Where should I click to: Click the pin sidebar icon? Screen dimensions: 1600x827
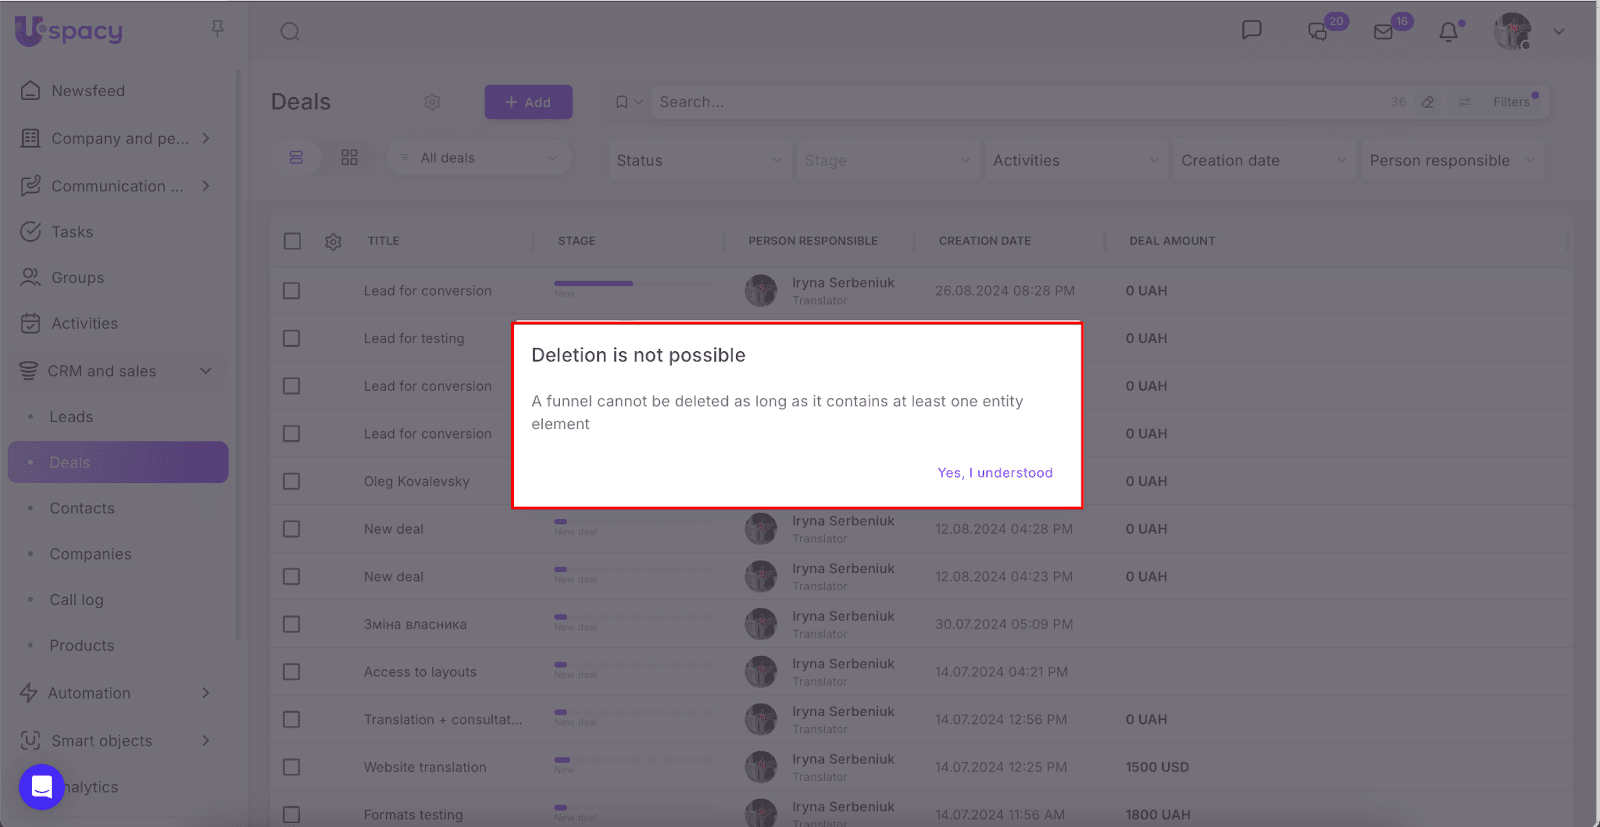[217, 29]
